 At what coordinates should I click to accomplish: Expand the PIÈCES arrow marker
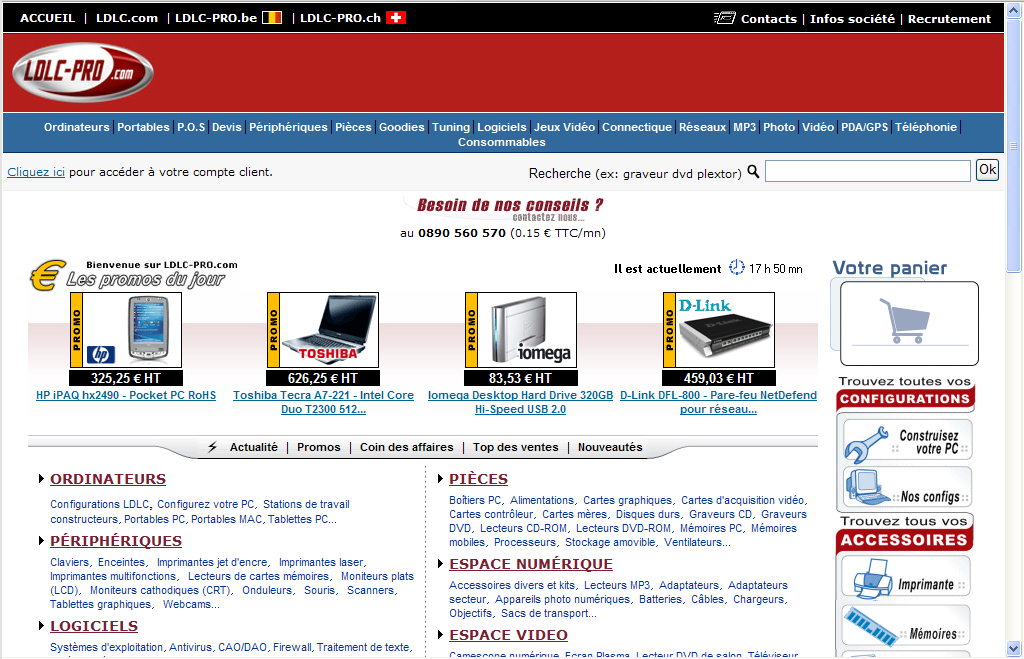(440, 479)
